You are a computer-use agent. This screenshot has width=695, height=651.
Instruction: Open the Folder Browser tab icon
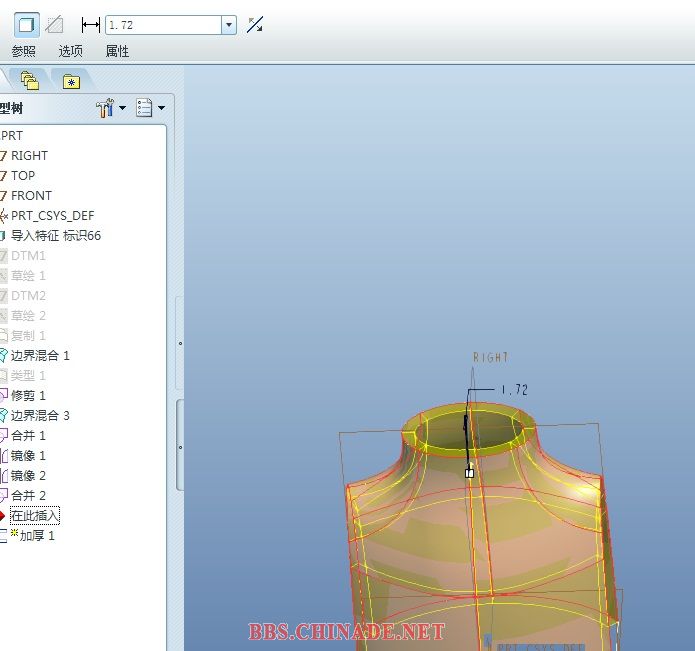pos(30,81)
